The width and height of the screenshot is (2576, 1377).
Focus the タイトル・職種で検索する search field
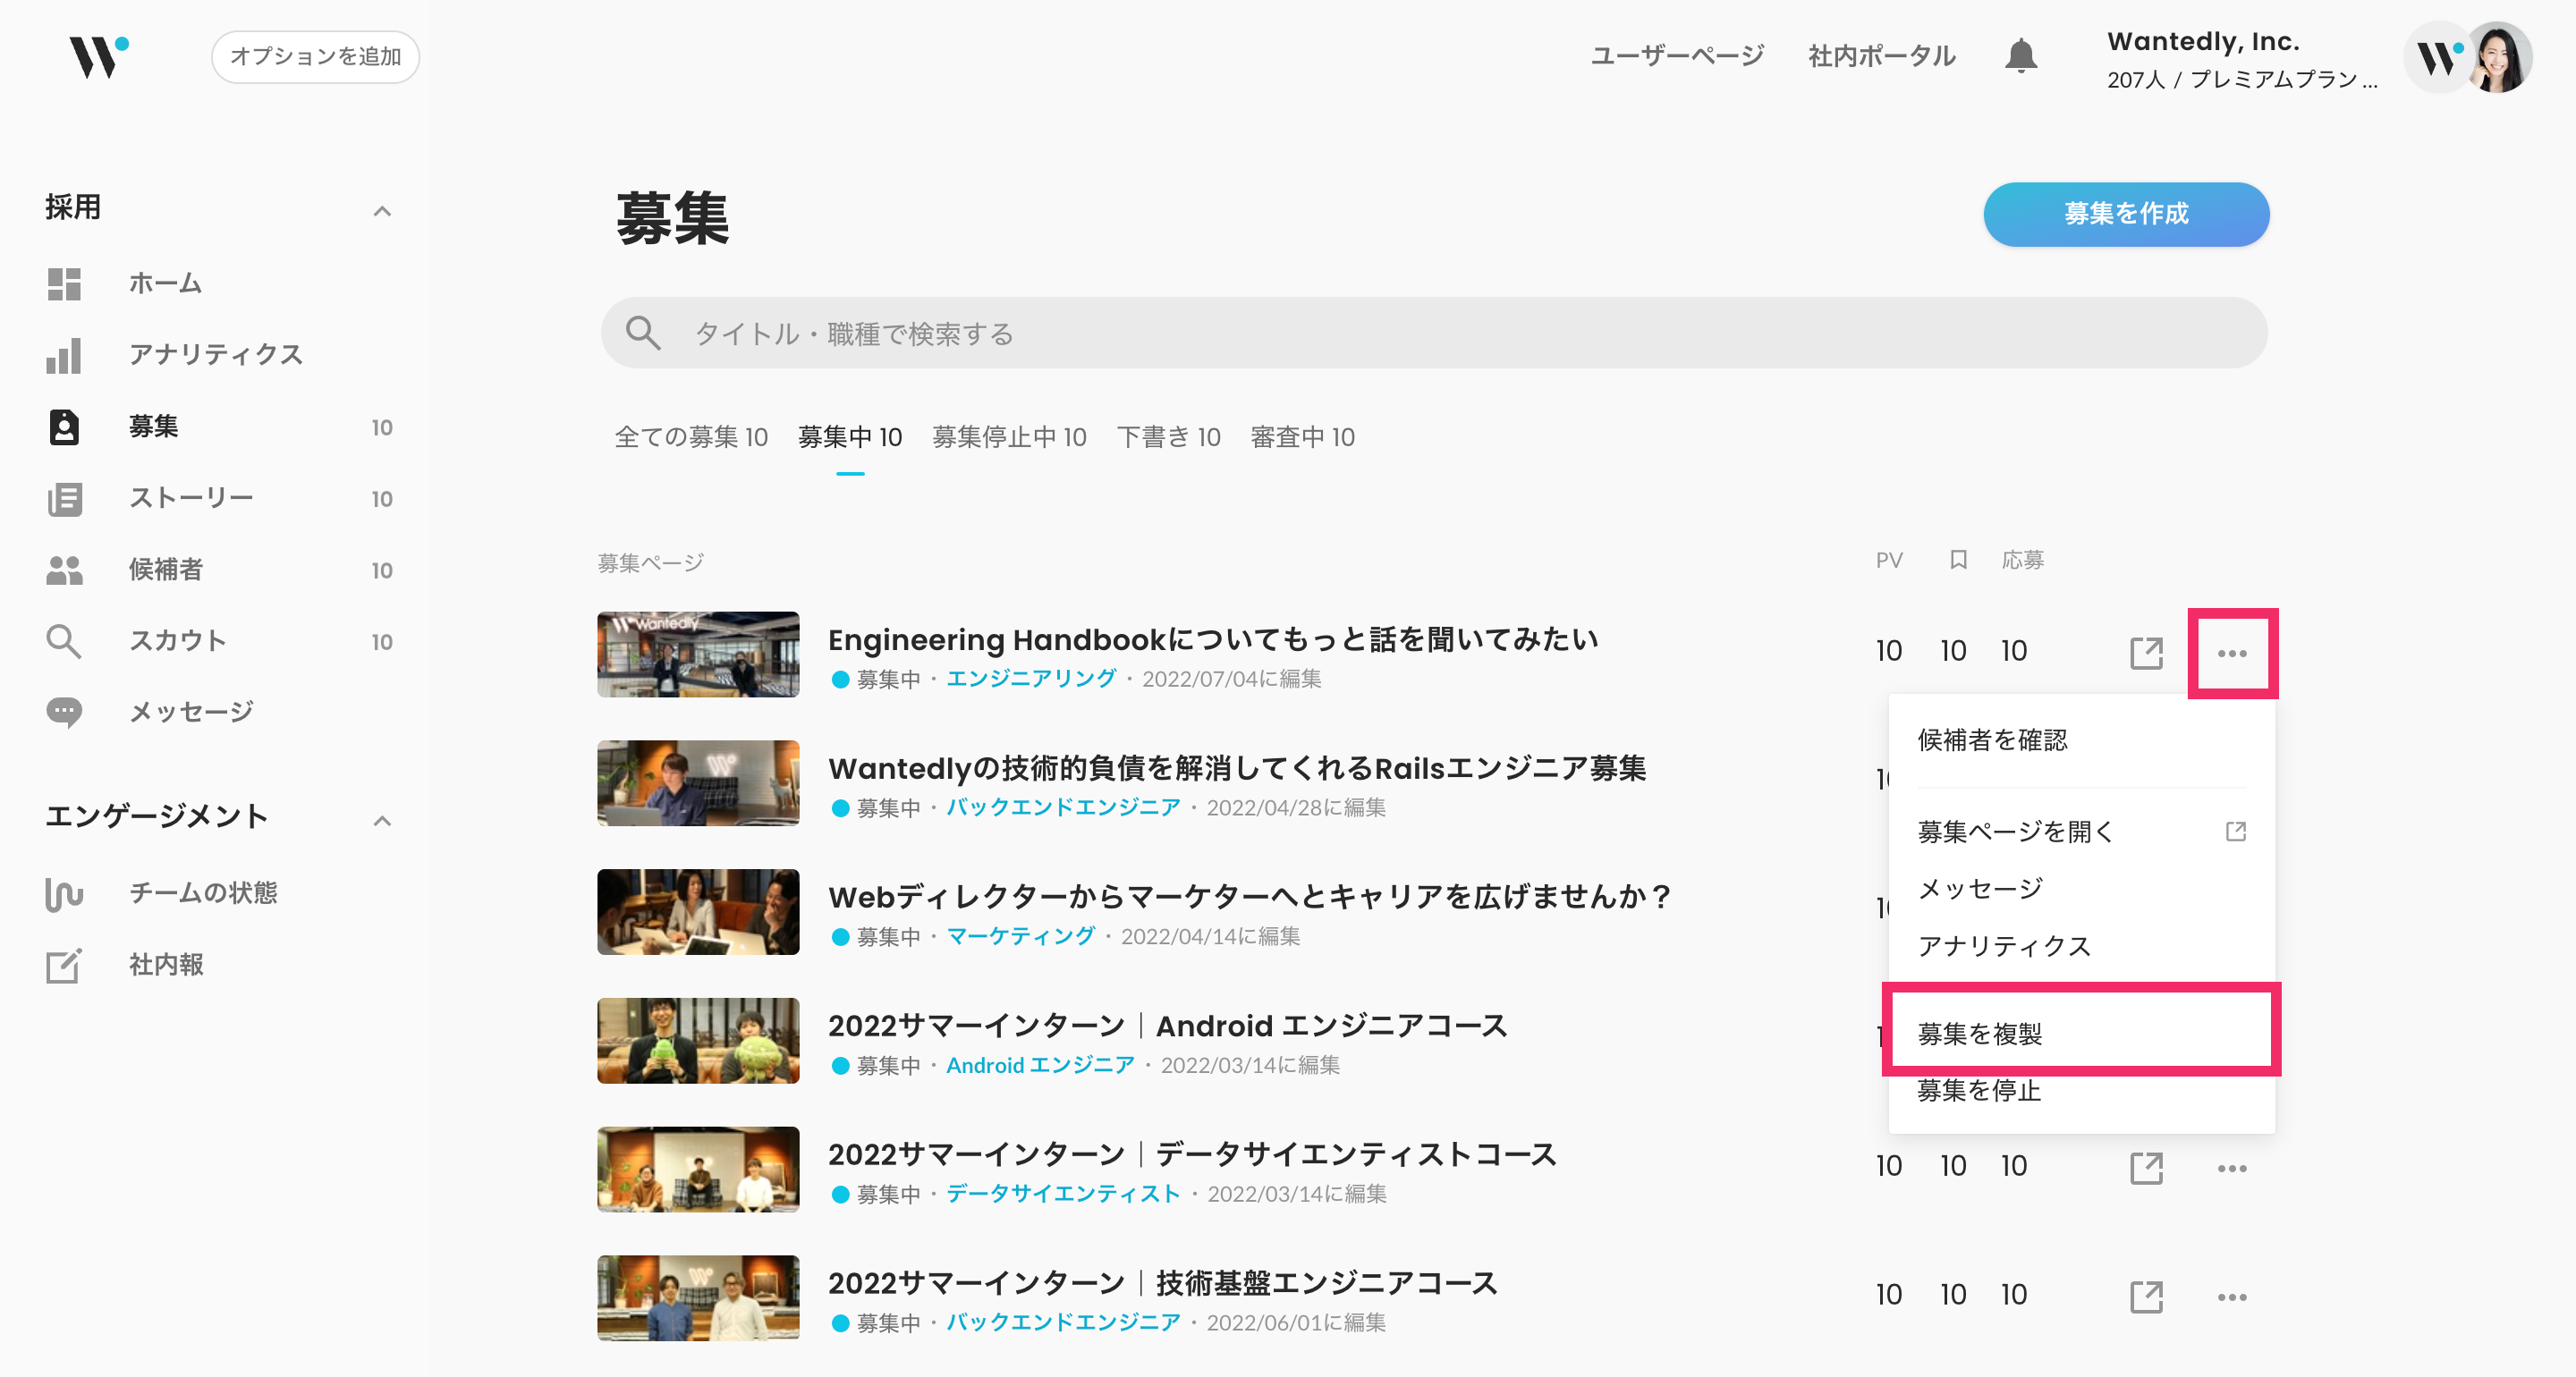tap(1434, 333)
